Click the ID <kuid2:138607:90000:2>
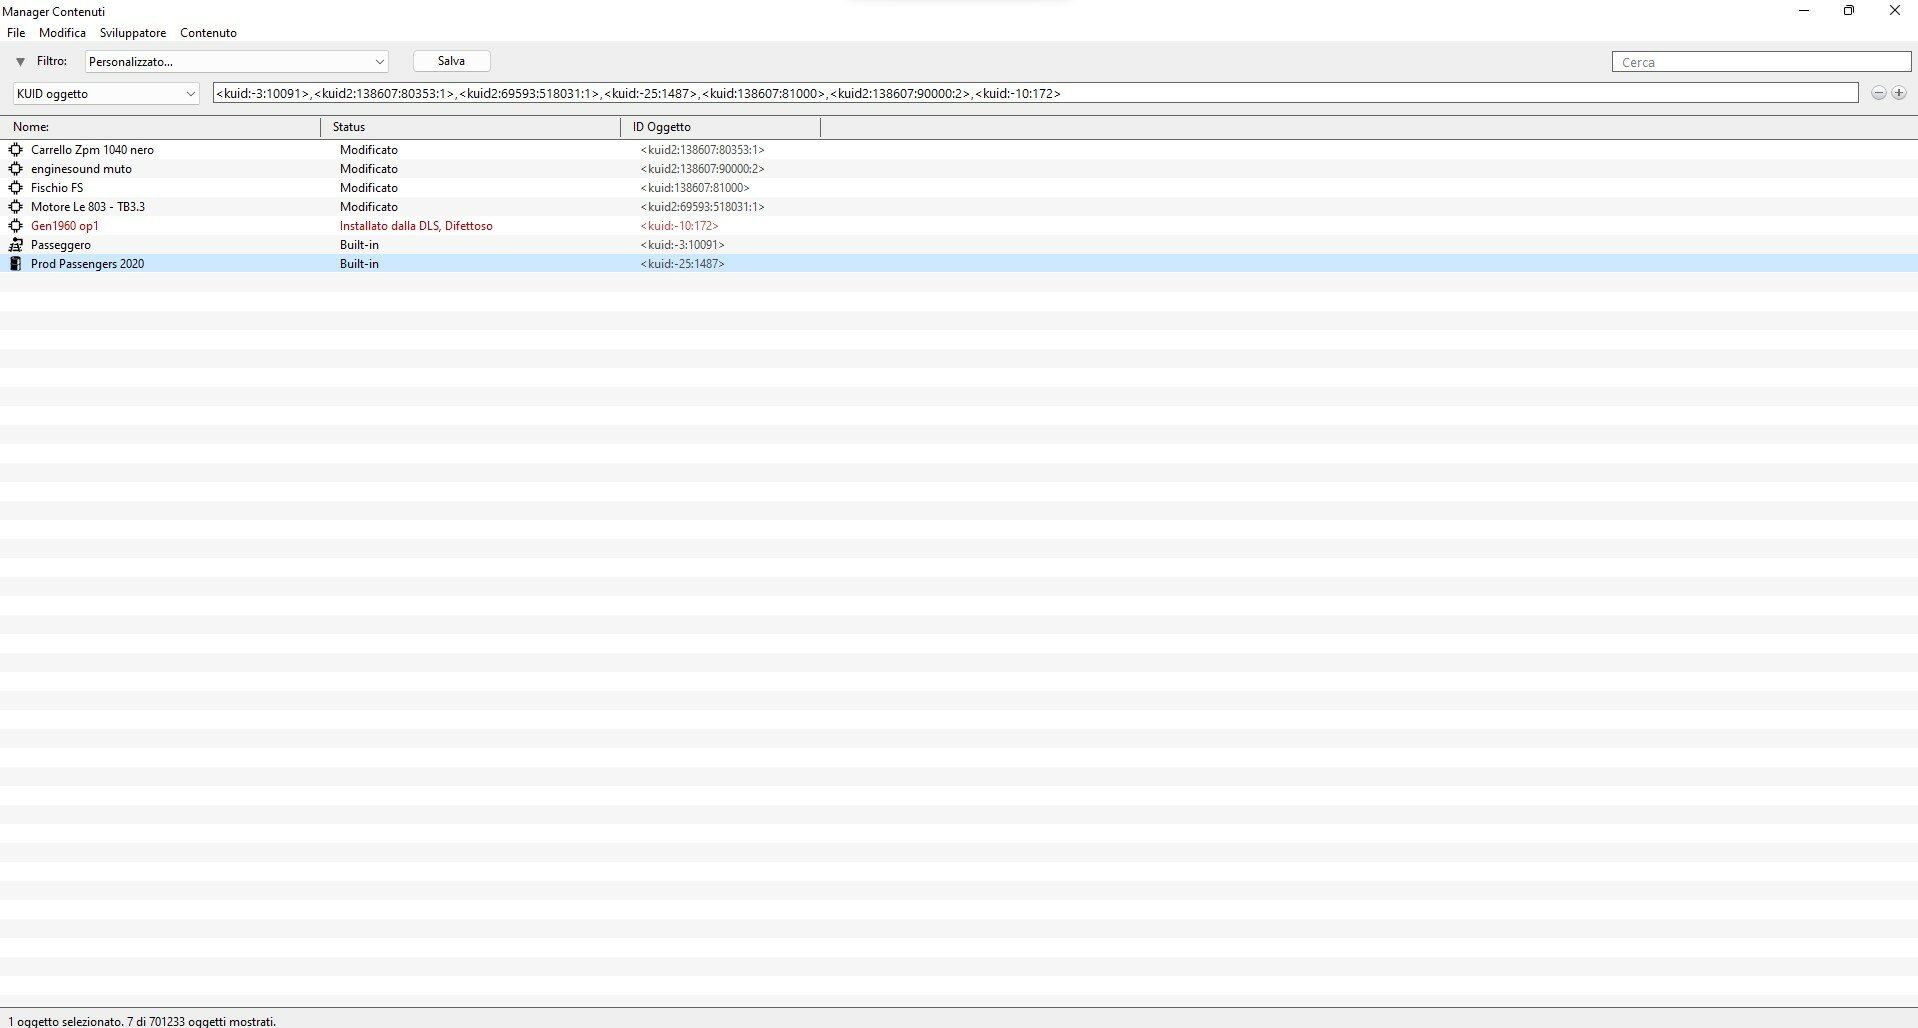The width and height of the screenshot is (1918, 1028). tap(702, 169)
